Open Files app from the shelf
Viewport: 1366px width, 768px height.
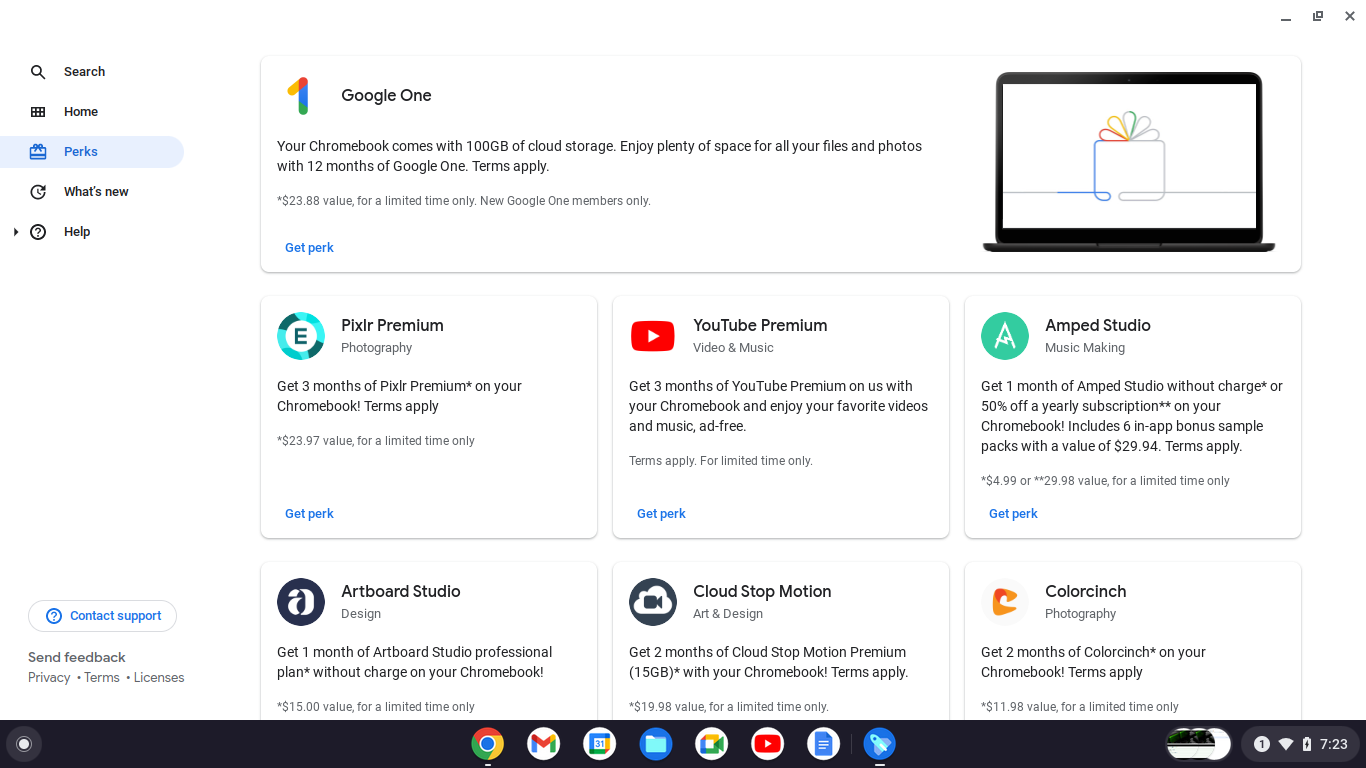pyautogui.click(x=656, y=744)
